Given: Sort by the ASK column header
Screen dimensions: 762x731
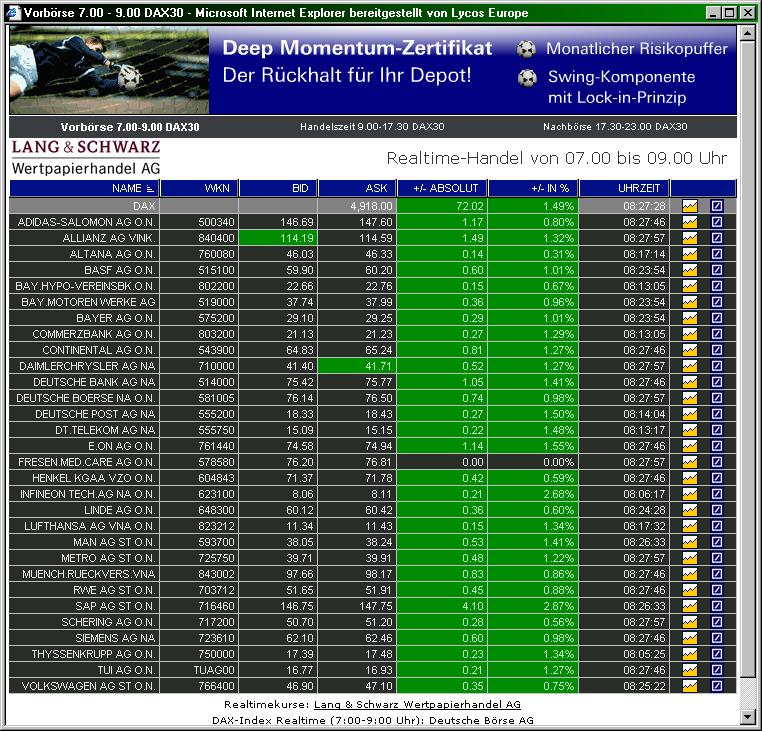Looking at the screenshot, I should pos(358,188).
